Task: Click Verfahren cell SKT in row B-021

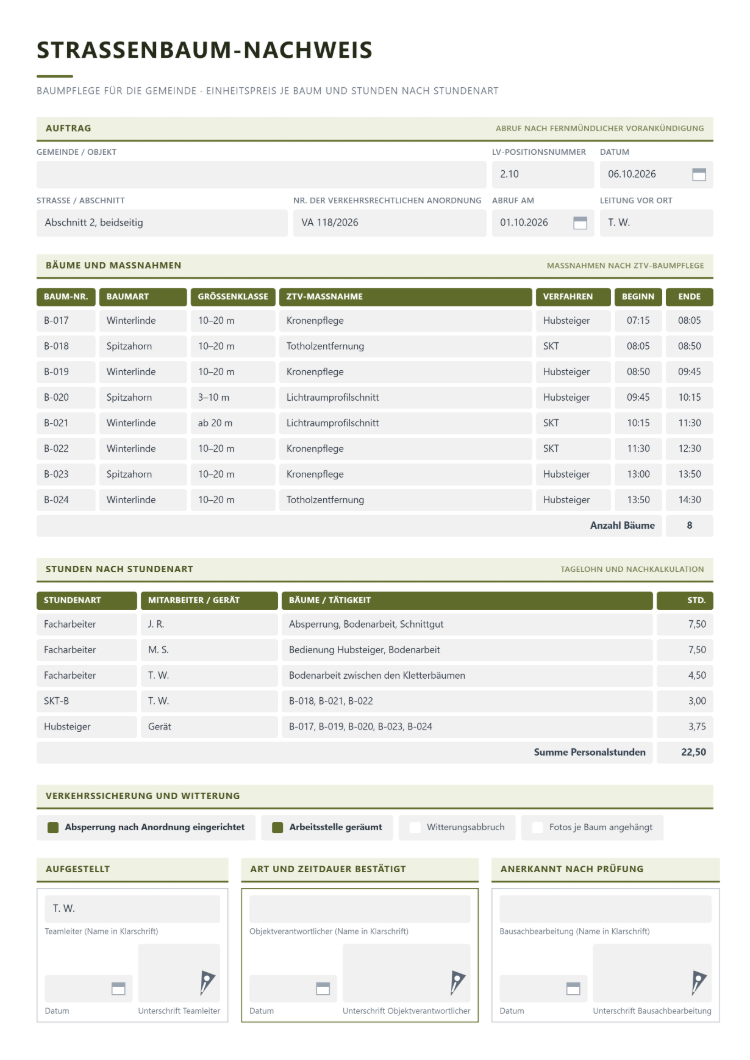Action: (x=573, y=423)
